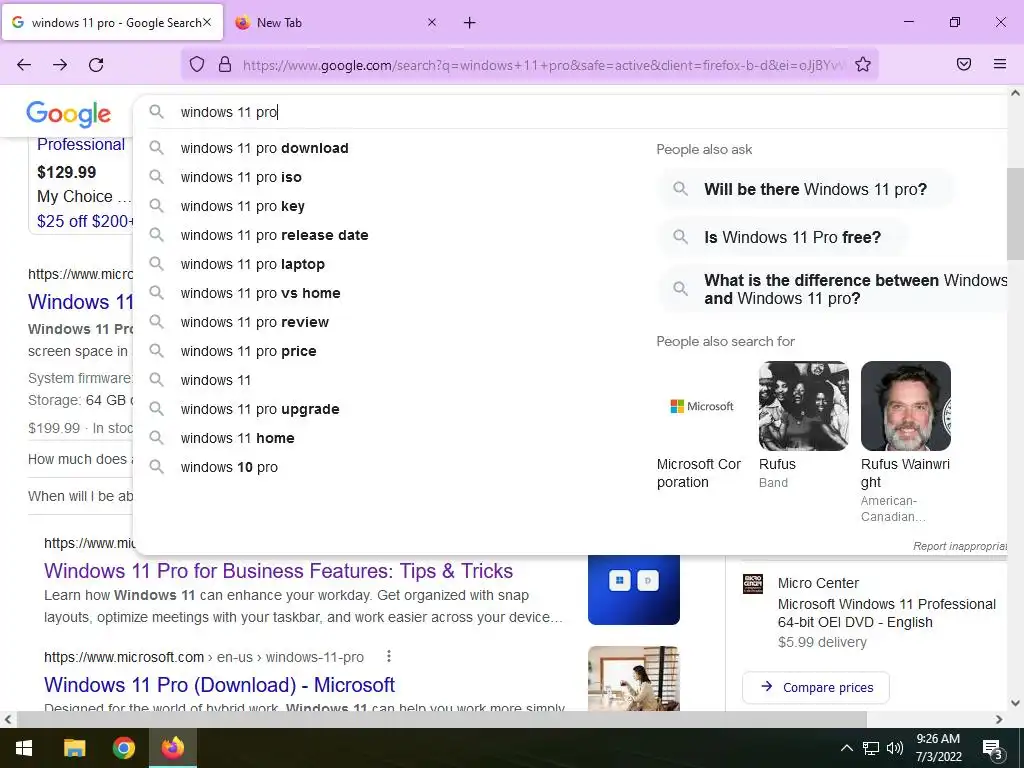Click the Micro Center store logo

pyautogui.click(x=753, y=584)
